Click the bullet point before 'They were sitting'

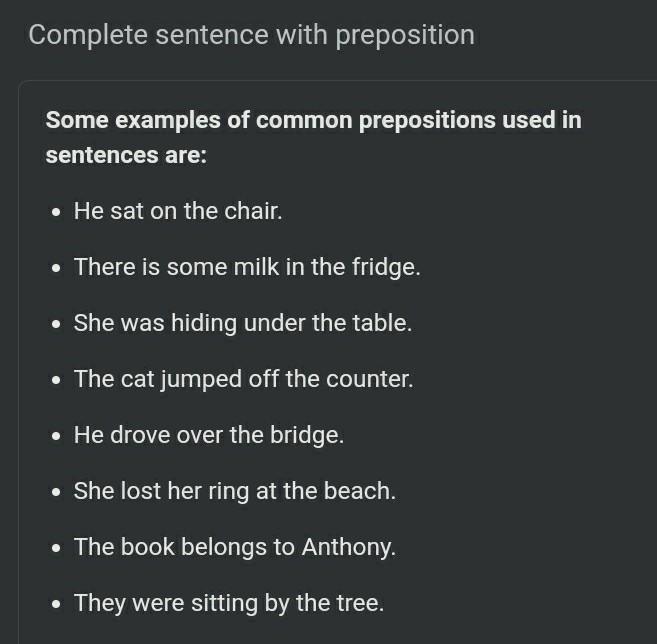(x=55, y=605)
